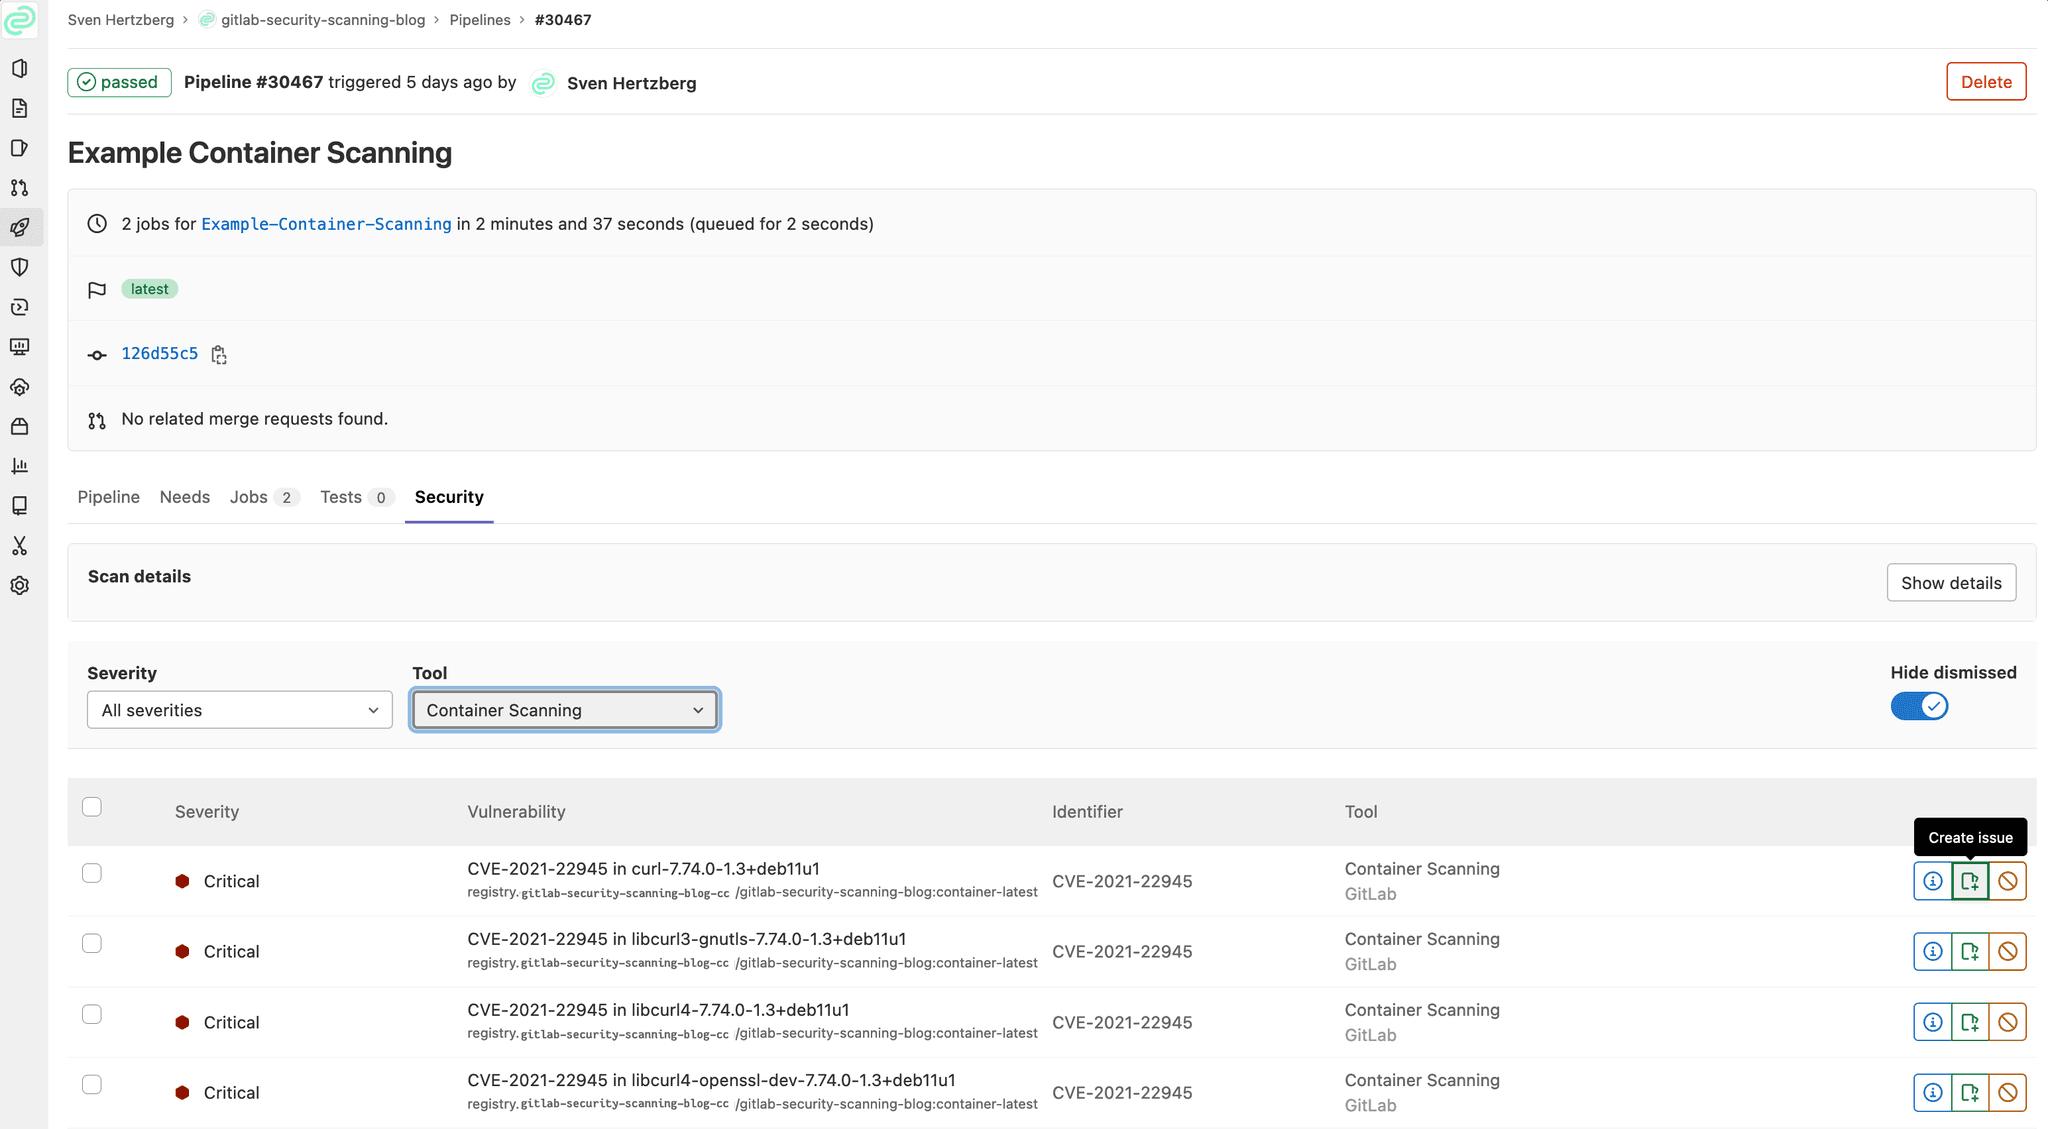2048x1129 pixels.
Task: Switch to the Needs tab
Action: (185, 497)
